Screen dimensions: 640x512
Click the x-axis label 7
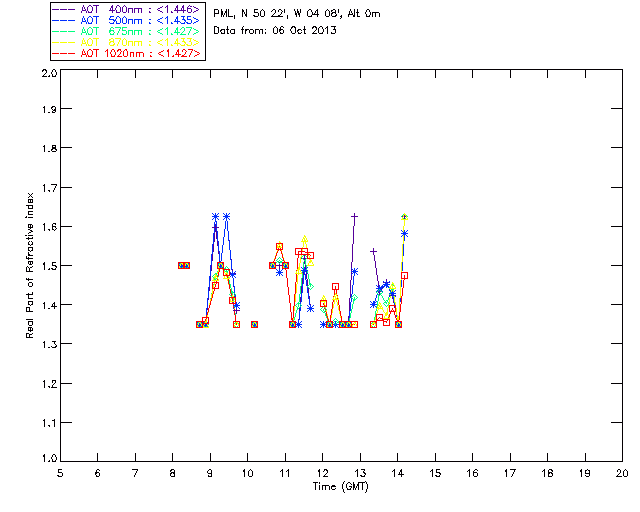(135, 473)
